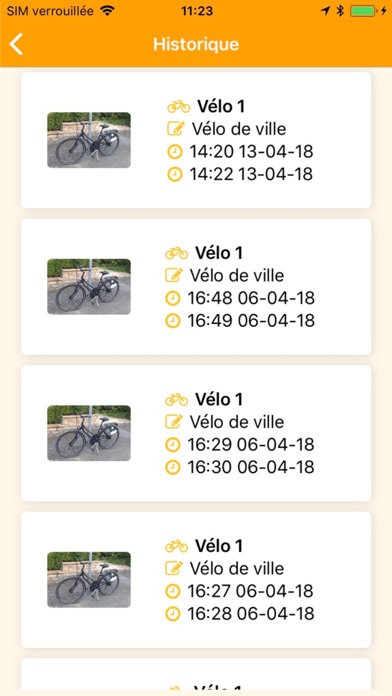Tap the clock icon next to 14:22 13-04-18
This screenshot has height=696, width=392.
175,174
